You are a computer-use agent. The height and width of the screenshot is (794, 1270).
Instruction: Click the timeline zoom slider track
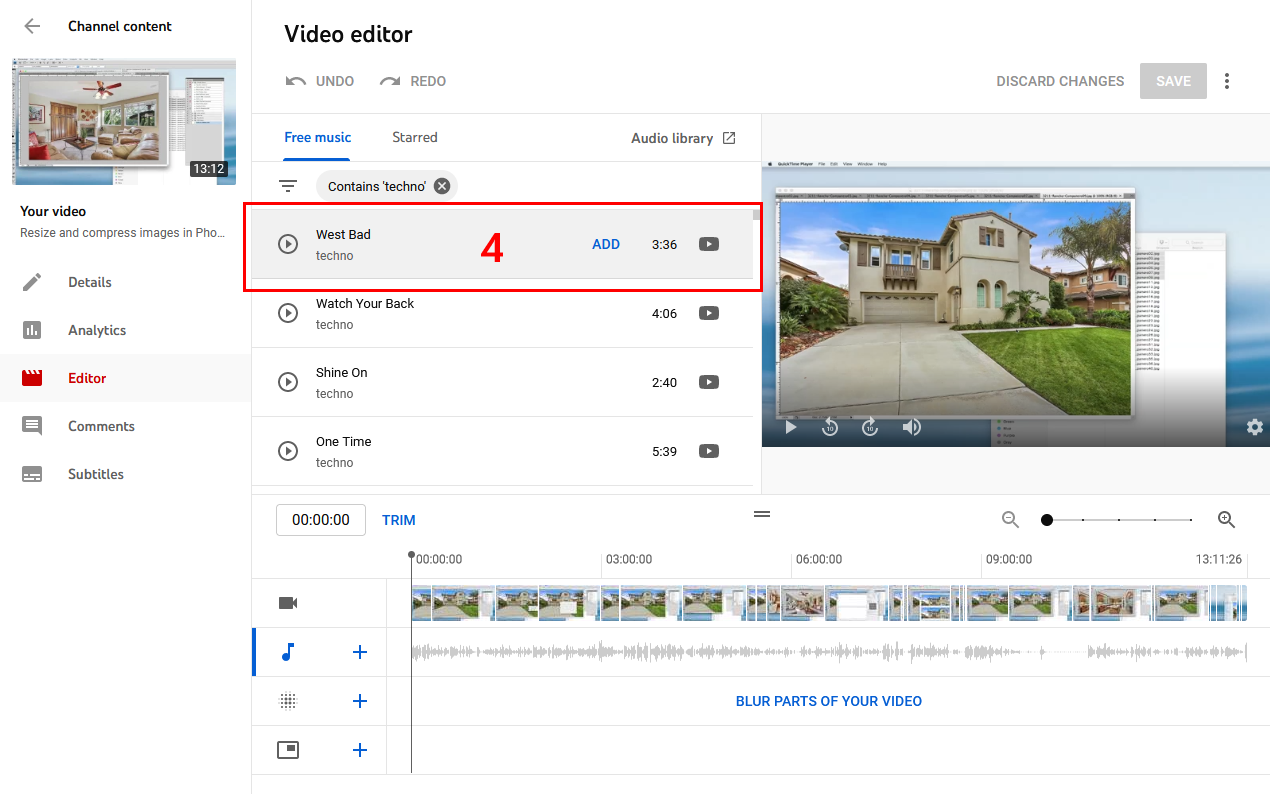click(x=1119, y=520)
